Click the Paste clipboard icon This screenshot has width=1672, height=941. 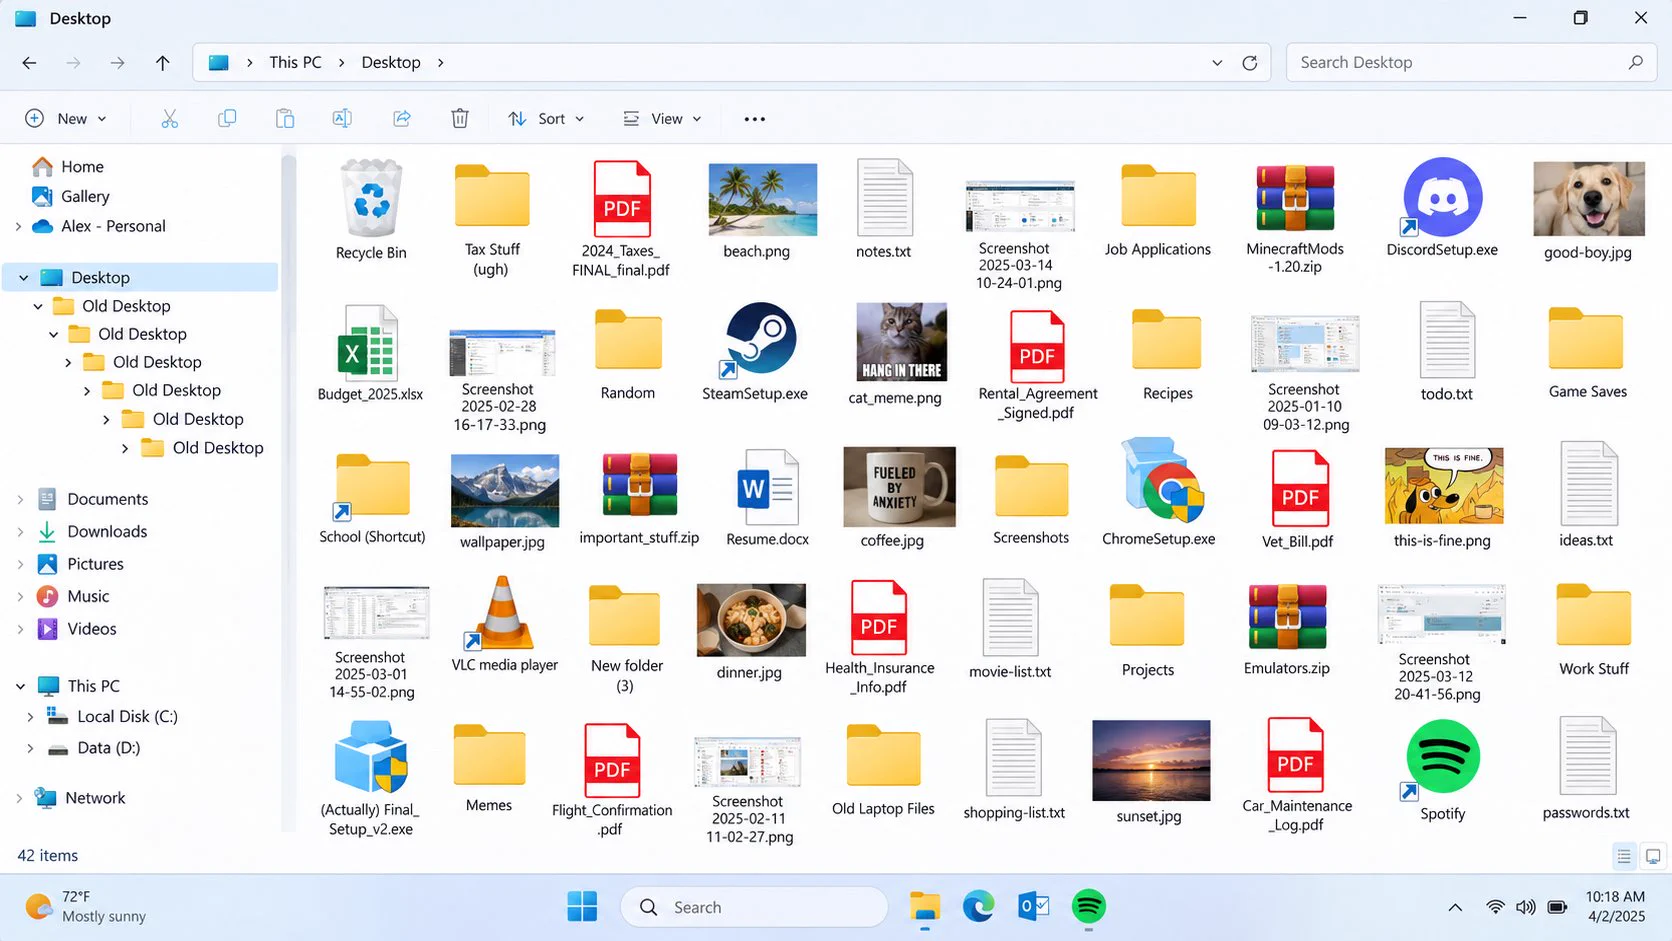285,119
